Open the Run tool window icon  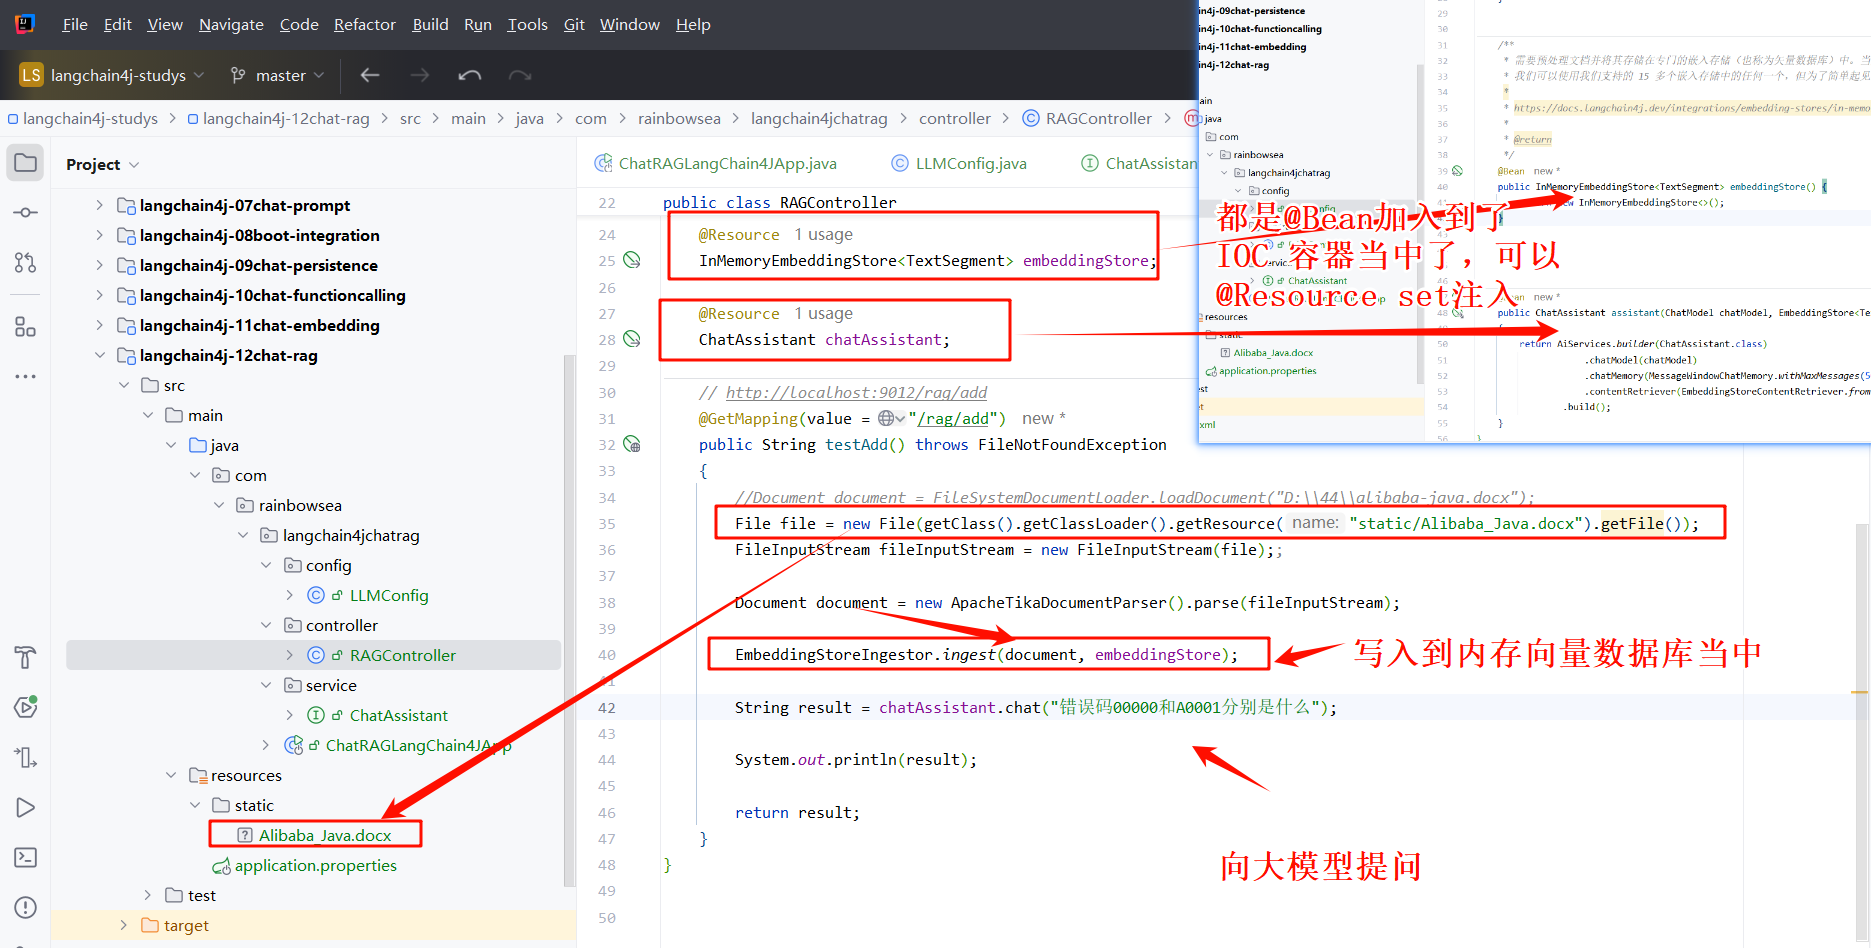(x=25, y=807)
